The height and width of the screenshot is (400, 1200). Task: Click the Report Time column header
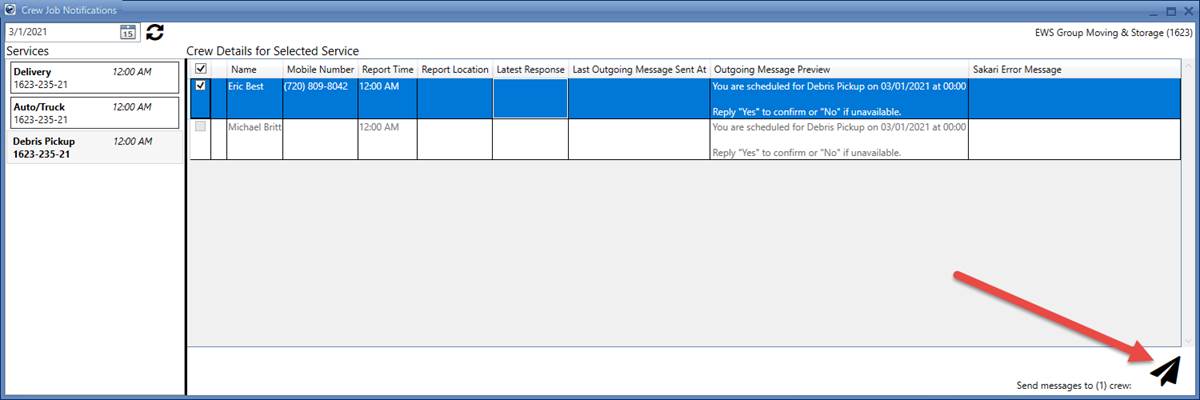(x=387, y=69)
